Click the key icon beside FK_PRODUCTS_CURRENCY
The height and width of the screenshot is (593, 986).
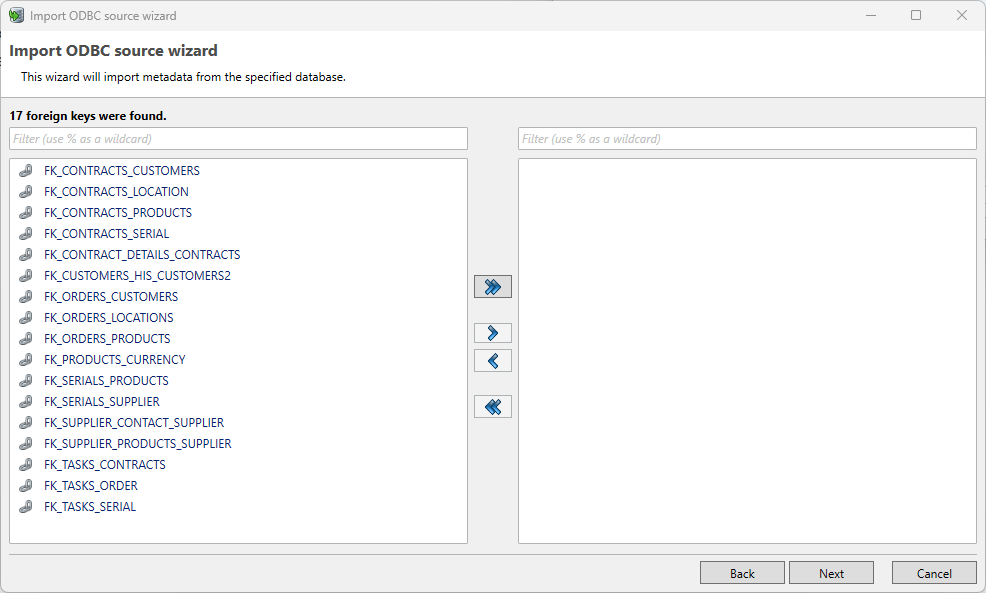[25, 359]
